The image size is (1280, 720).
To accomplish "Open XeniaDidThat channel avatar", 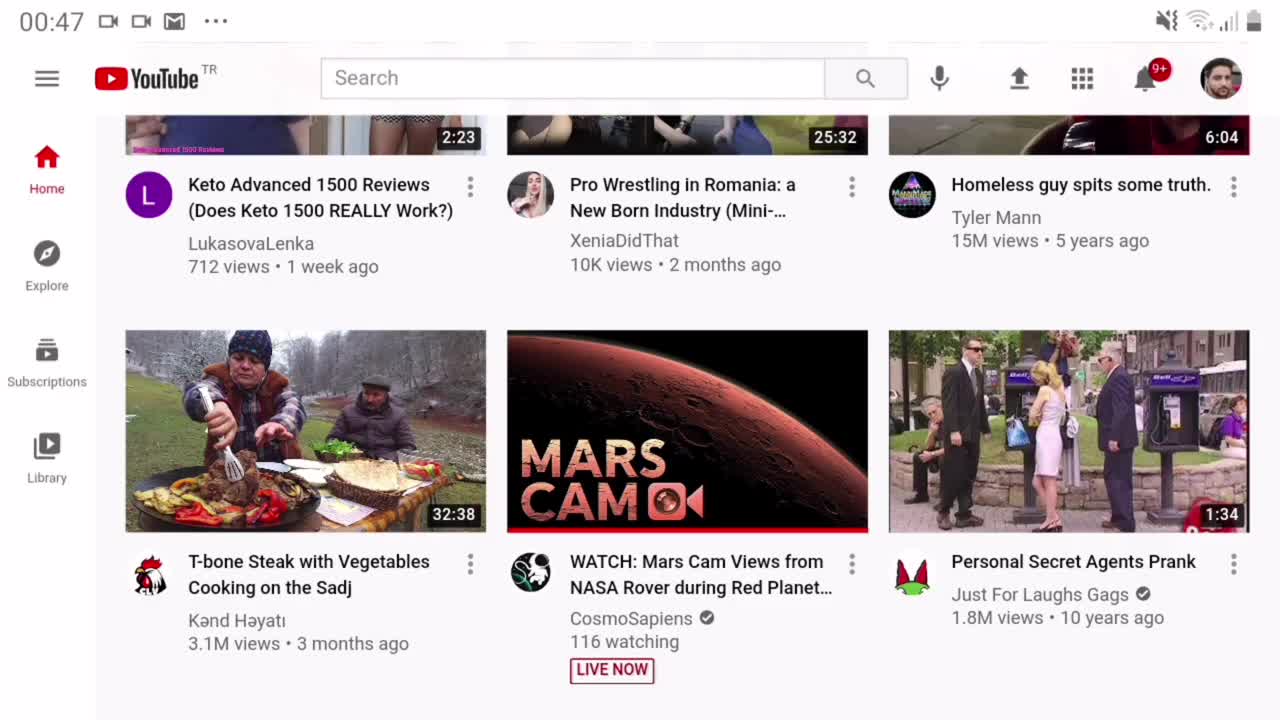I will [531, 195].
